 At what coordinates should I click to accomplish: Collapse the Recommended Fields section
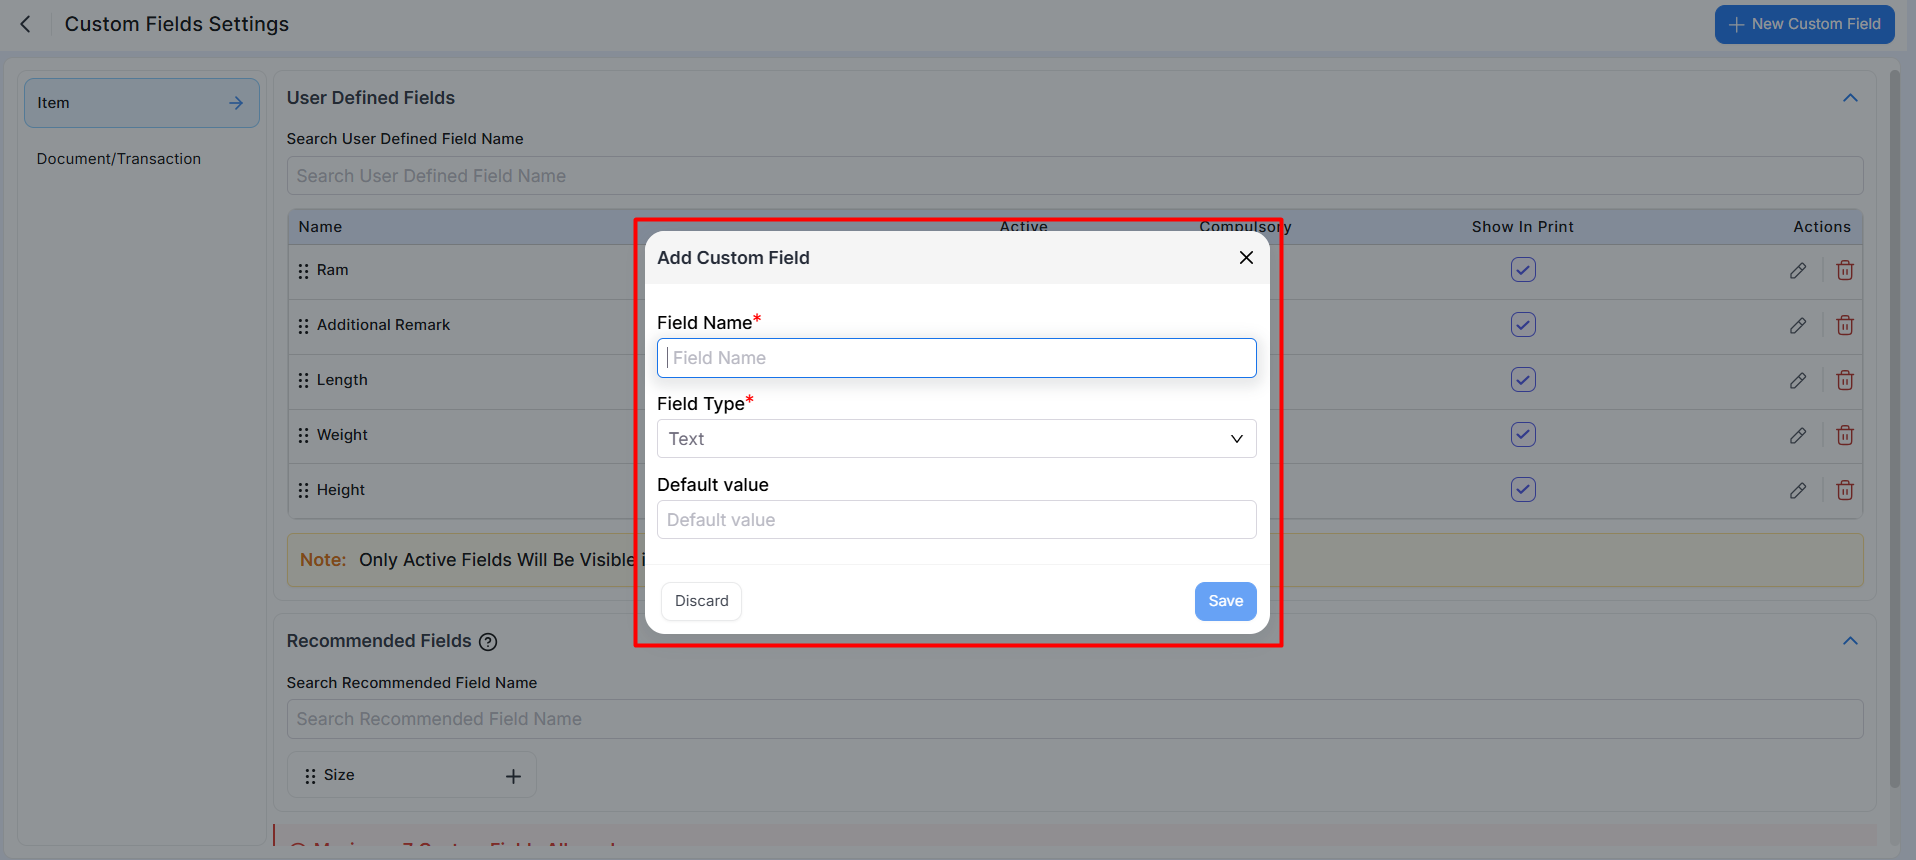pos(1850,641)
